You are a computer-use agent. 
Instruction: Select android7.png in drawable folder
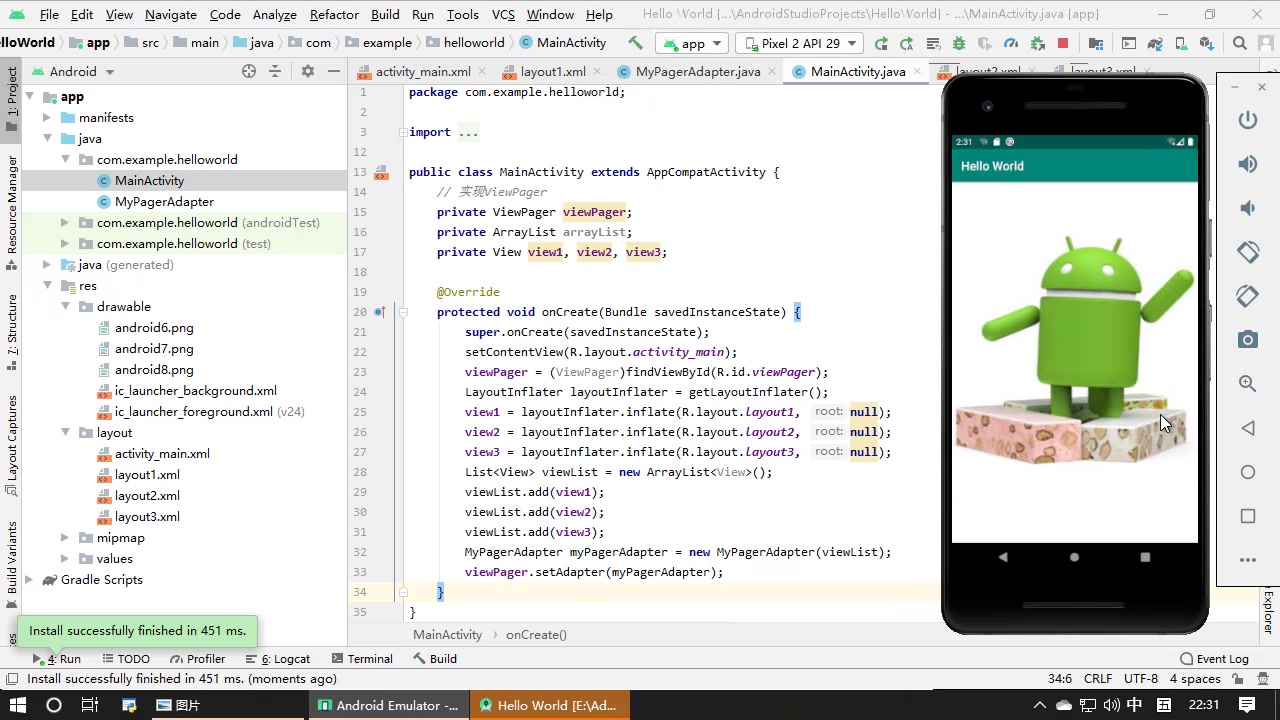(154, 349)
